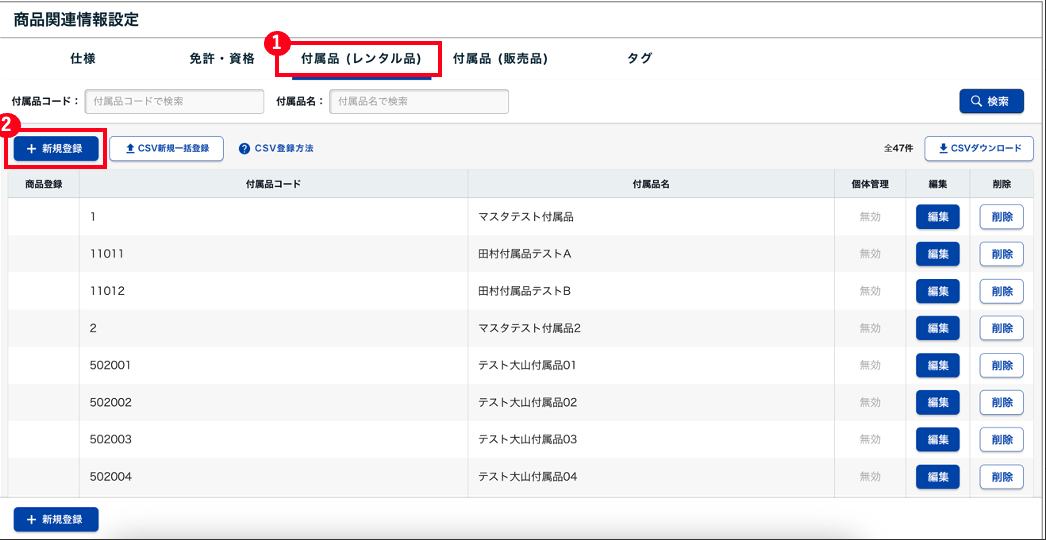The width and height of the screenshot is (1046, 540).
Task: Open the CSV登録方法 help link
Action: click(x=283, y=149)
